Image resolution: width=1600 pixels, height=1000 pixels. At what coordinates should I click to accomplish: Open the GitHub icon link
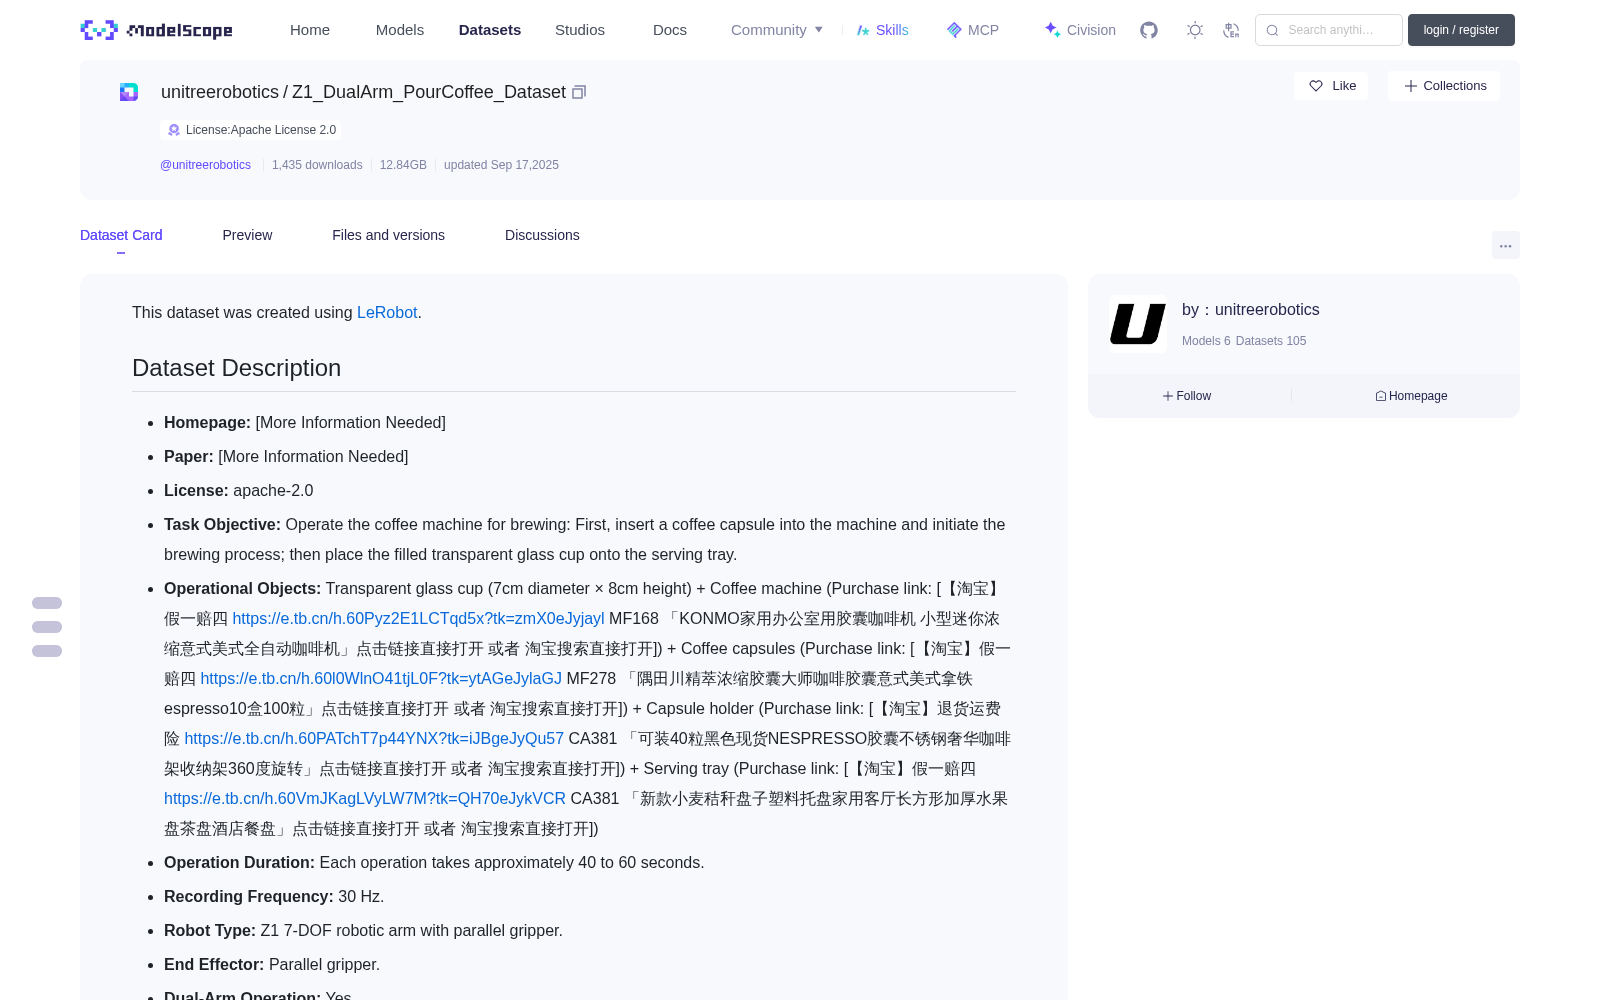[1149, 30]
